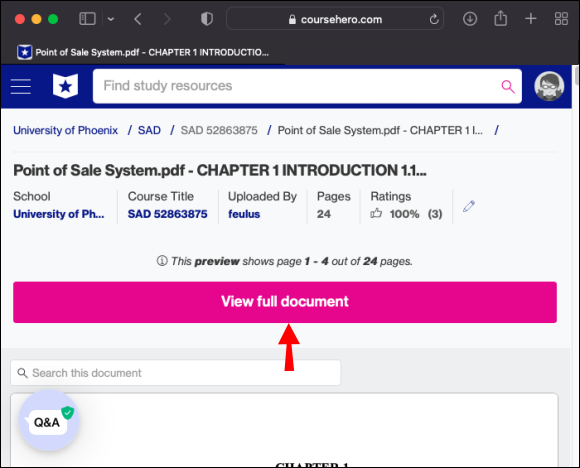Open the SAD 52863875 course title link
The height and width of the screenshot is (468, 580).
[168, 214]
